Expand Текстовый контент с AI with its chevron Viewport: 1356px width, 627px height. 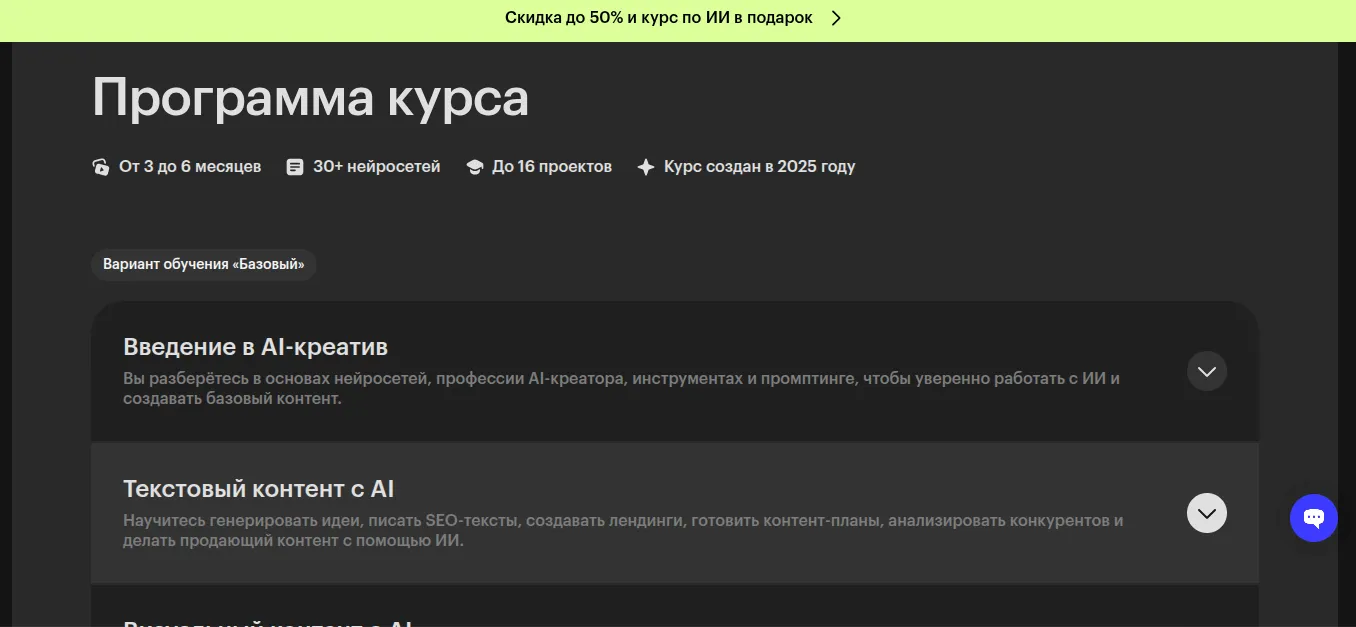tap(1207, 513)
